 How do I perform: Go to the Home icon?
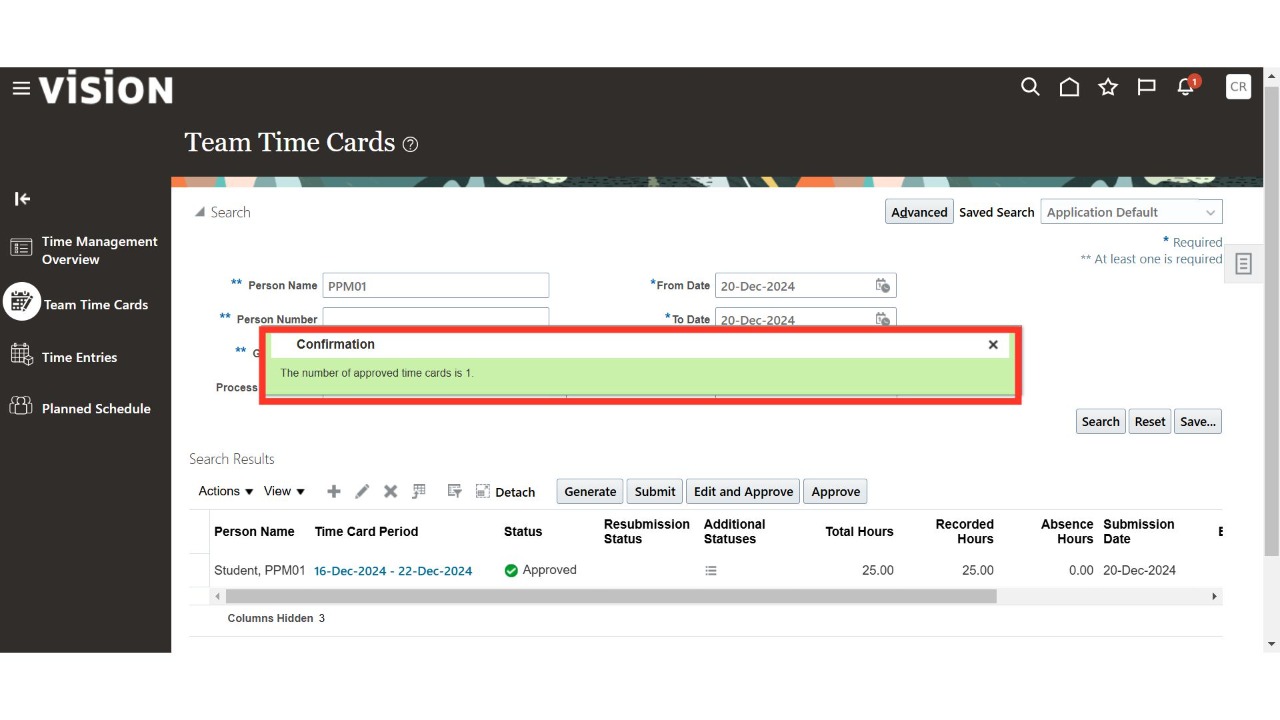click(1069, 87)
